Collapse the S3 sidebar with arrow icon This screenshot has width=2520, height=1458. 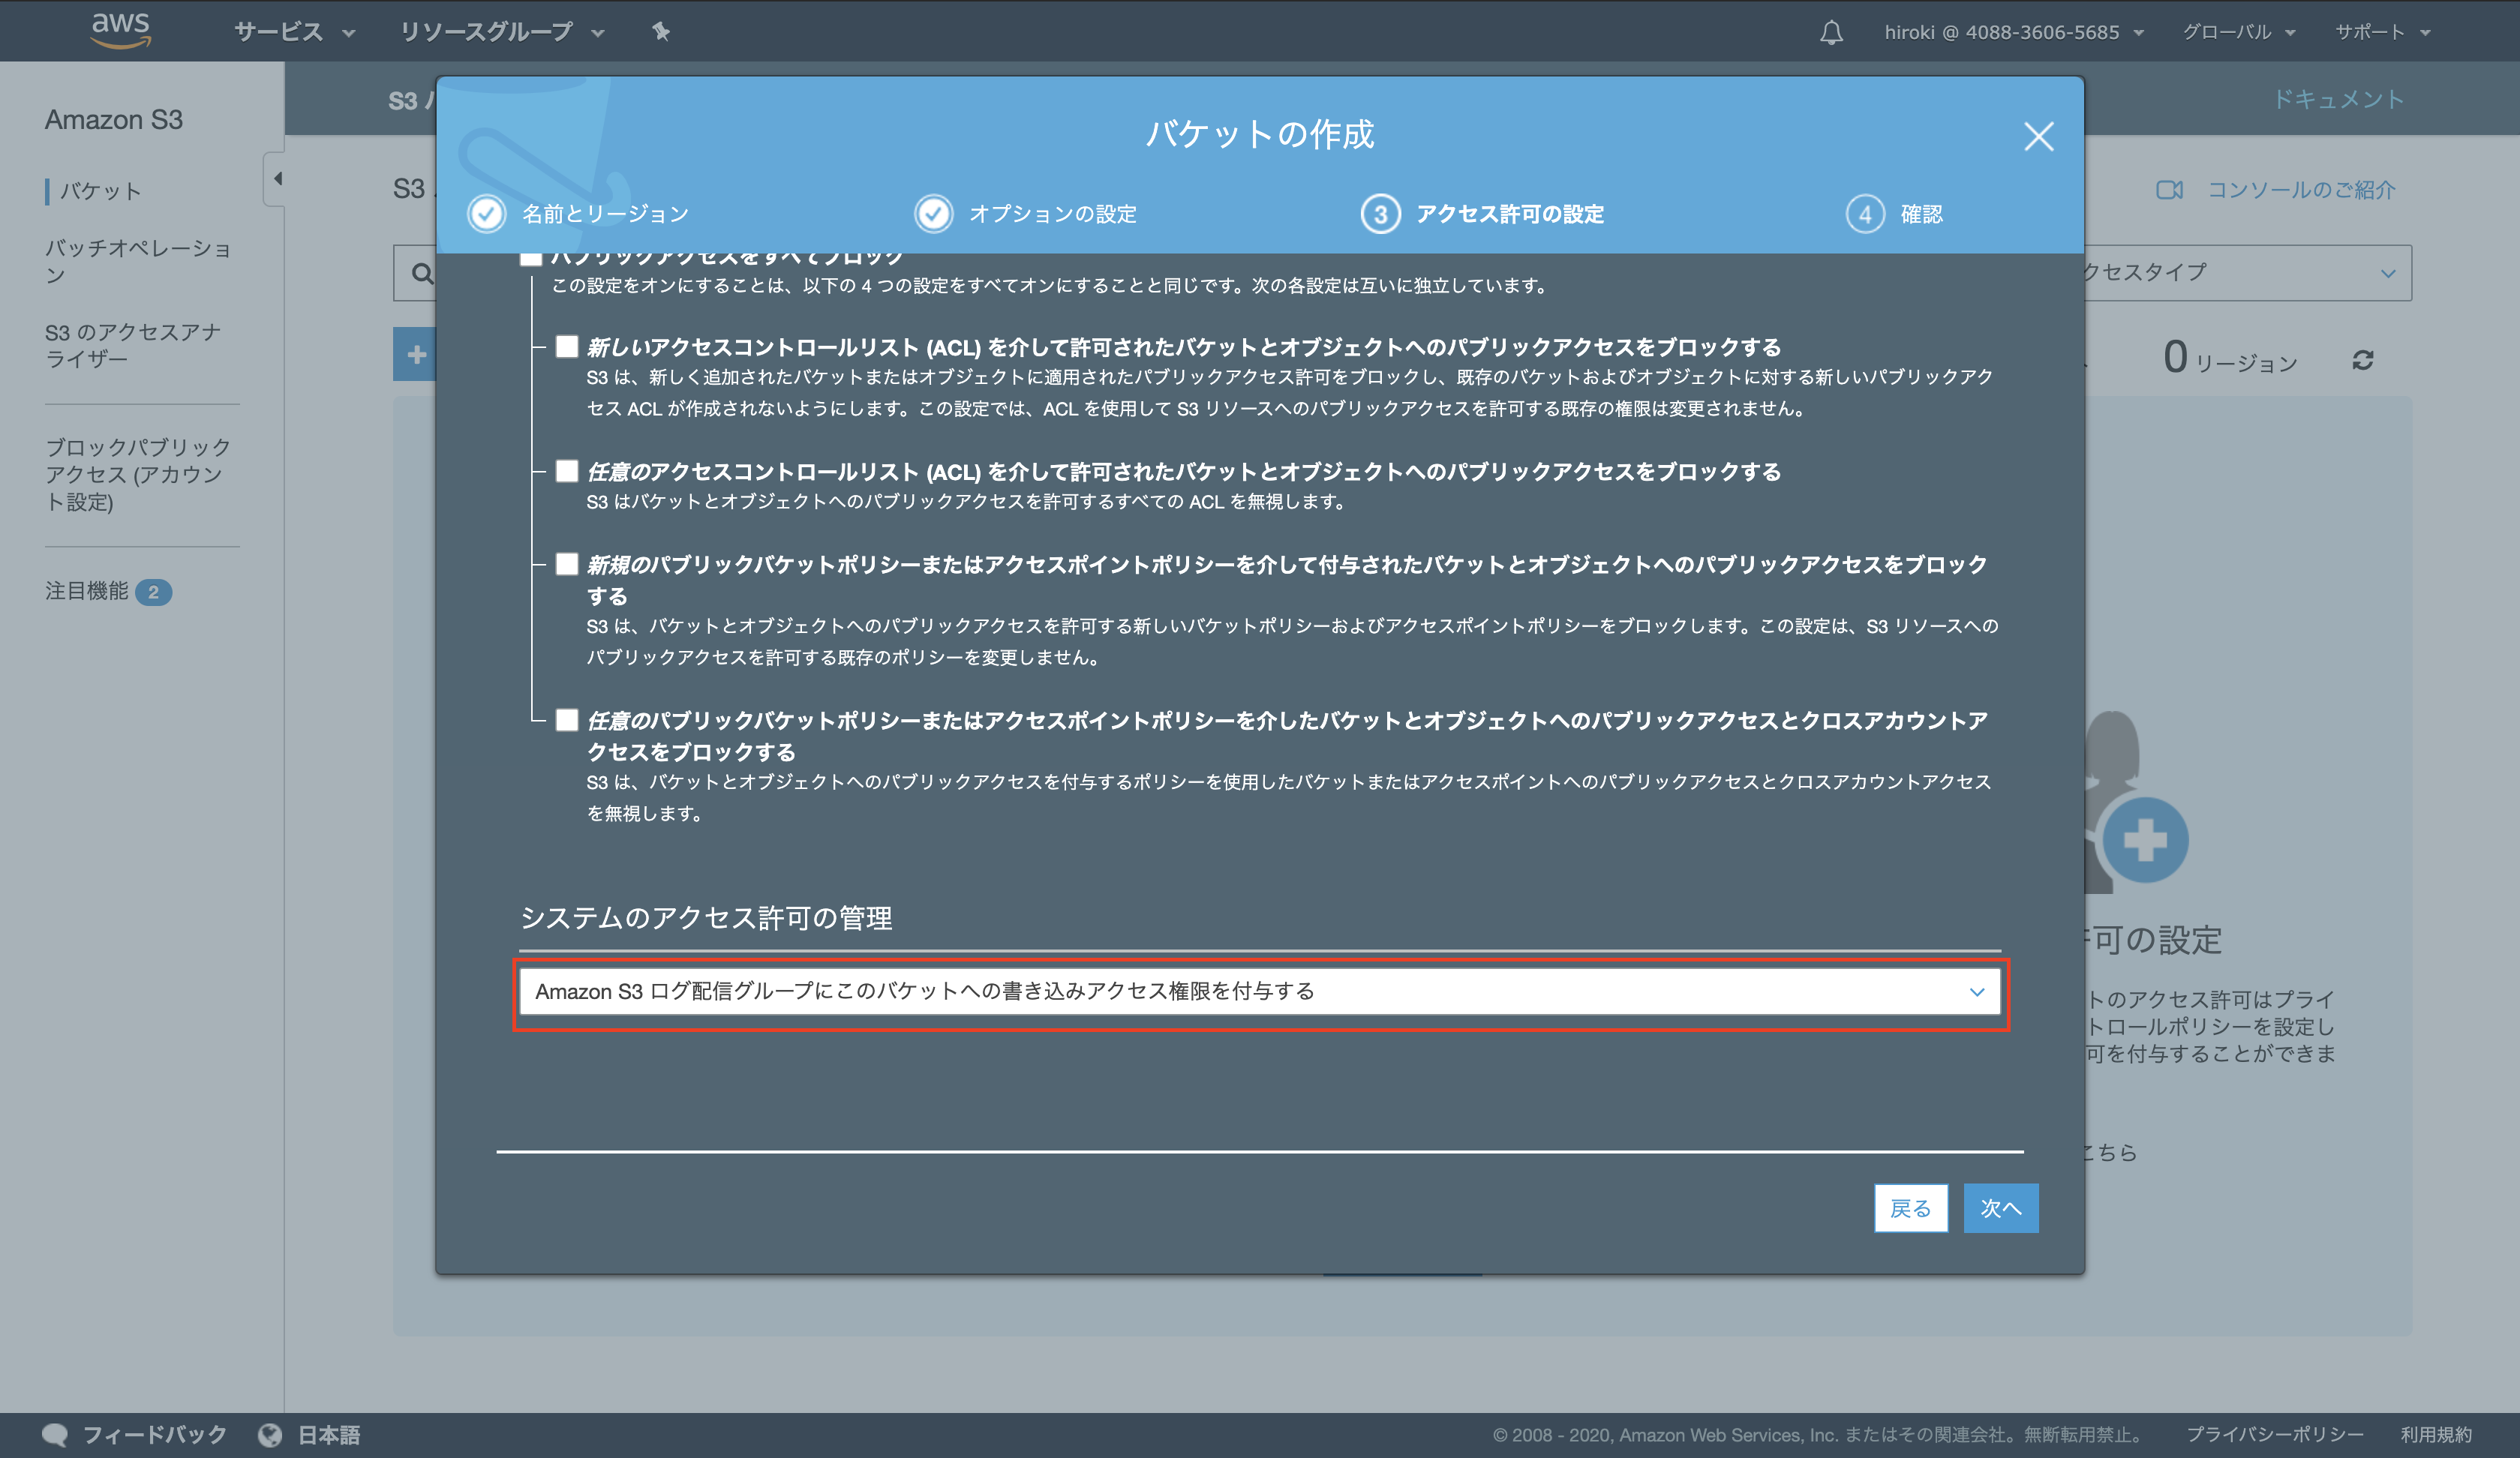click(x=277, y=179)
